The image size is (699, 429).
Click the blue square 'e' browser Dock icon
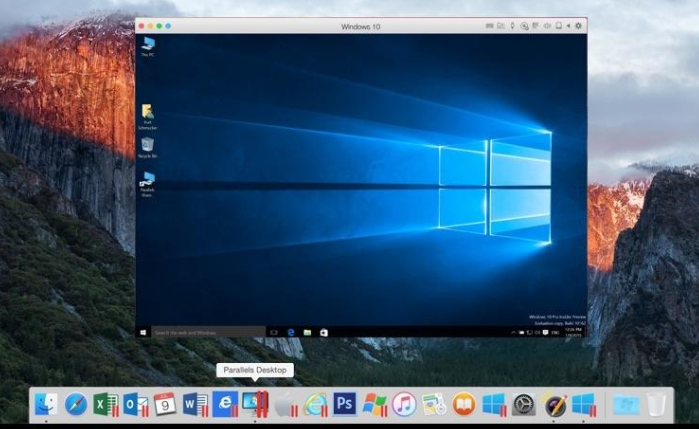[225, 404]
